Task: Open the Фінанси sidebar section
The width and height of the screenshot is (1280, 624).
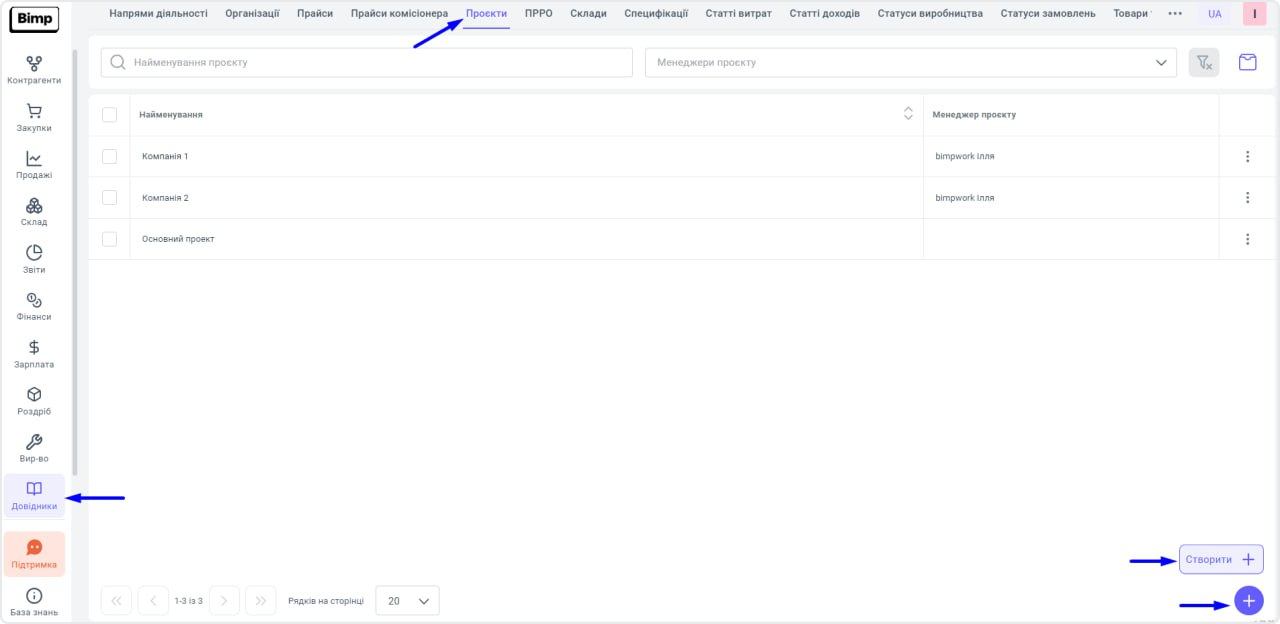Action: (x=34, y=306)
